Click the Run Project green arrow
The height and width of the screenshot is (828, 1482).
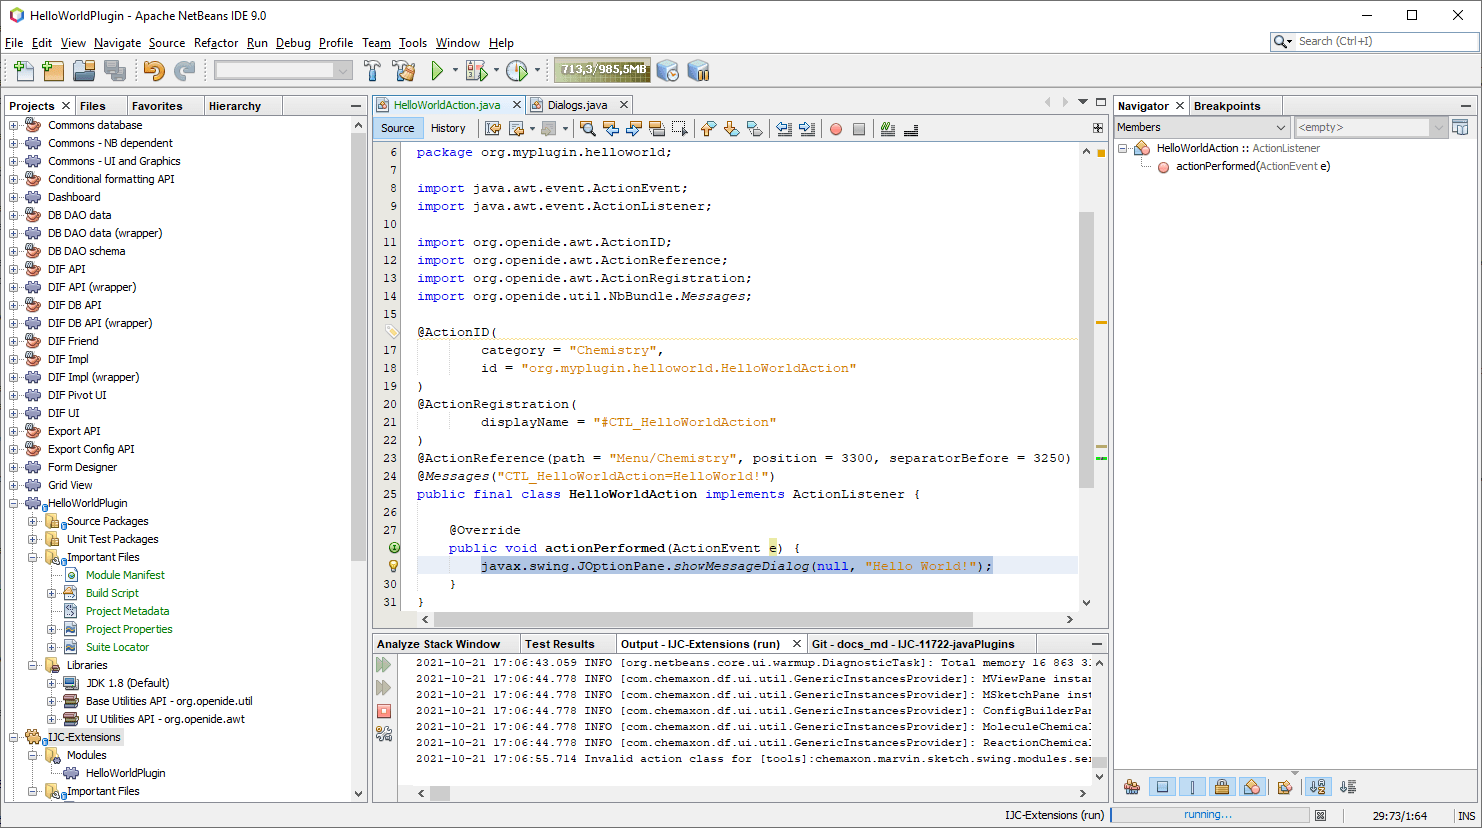click(437, 71)
